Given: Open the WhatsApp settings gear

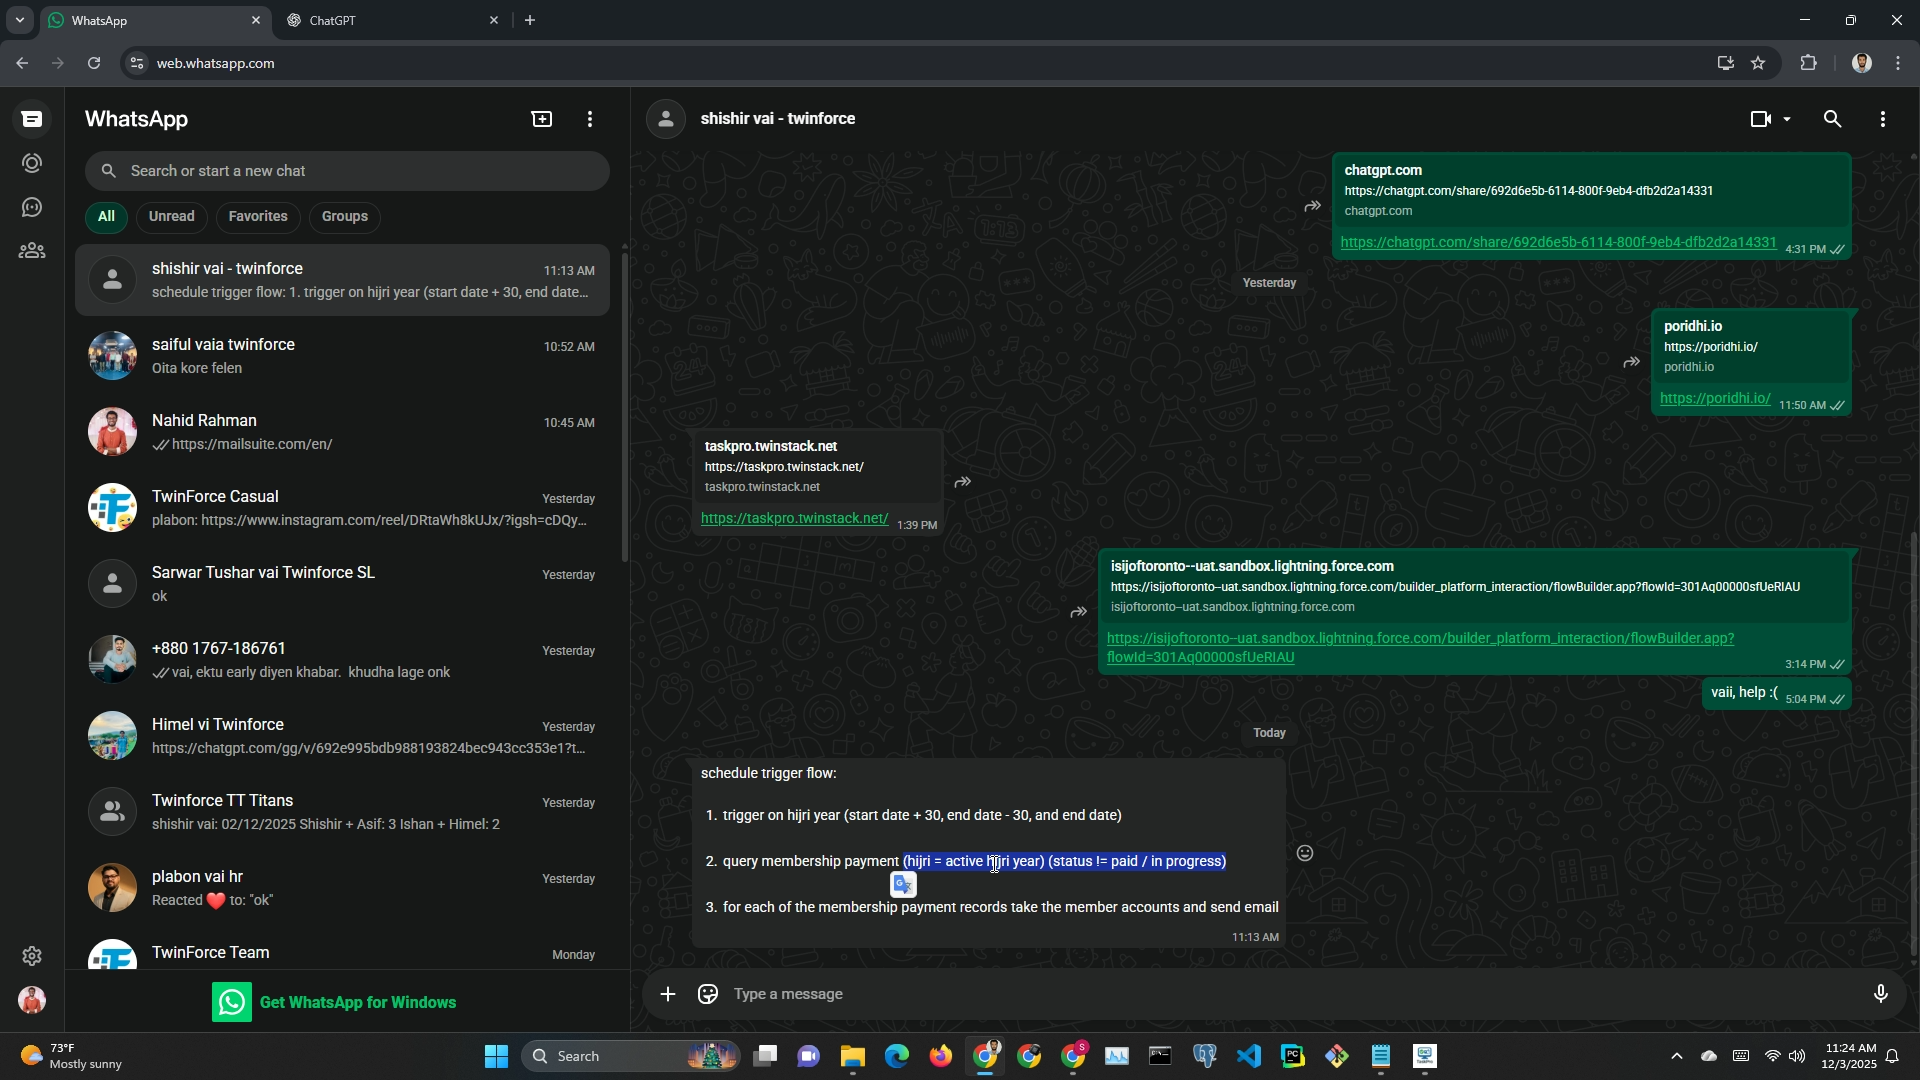Looking at the screenshot, I should coord(32,956).
